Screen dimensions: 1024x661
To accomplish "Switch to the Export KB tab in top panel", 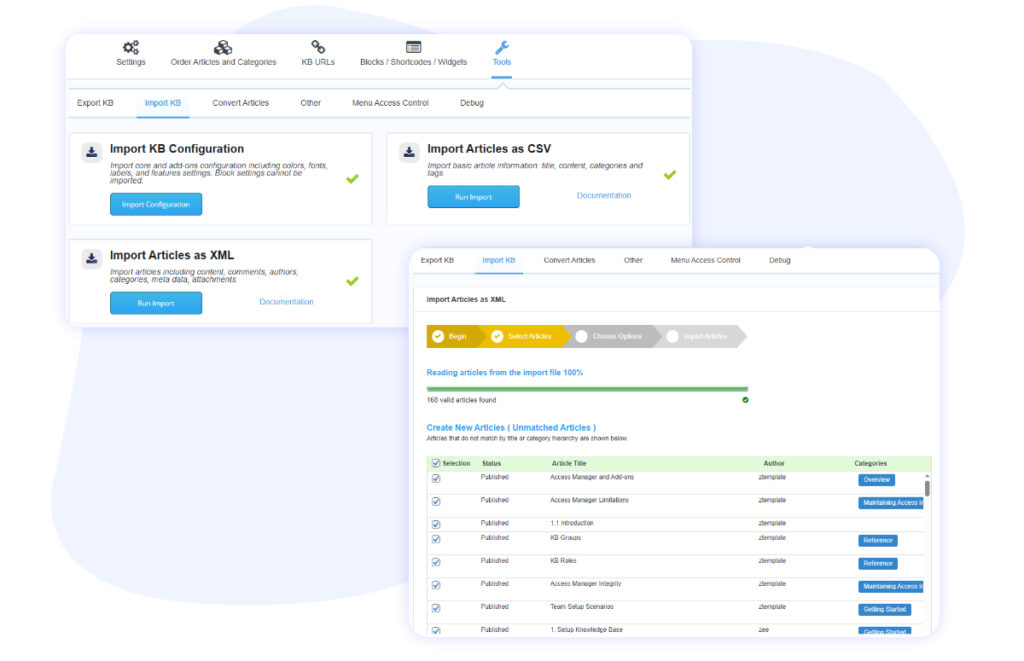I will click(x=95, y=103).
